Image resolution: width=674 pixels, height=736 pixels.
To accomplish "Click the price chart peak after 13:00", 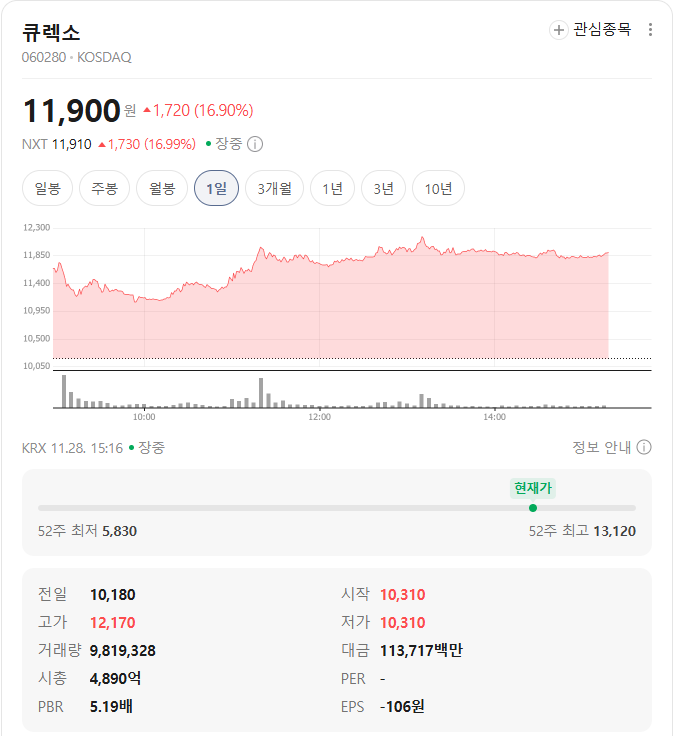I will 422,239.
